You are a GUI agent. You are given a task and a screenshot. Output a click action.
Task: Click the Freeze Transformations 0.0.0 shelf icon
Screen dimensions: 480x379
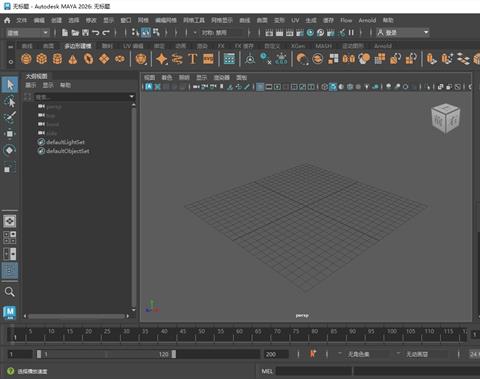coord(282,59)
